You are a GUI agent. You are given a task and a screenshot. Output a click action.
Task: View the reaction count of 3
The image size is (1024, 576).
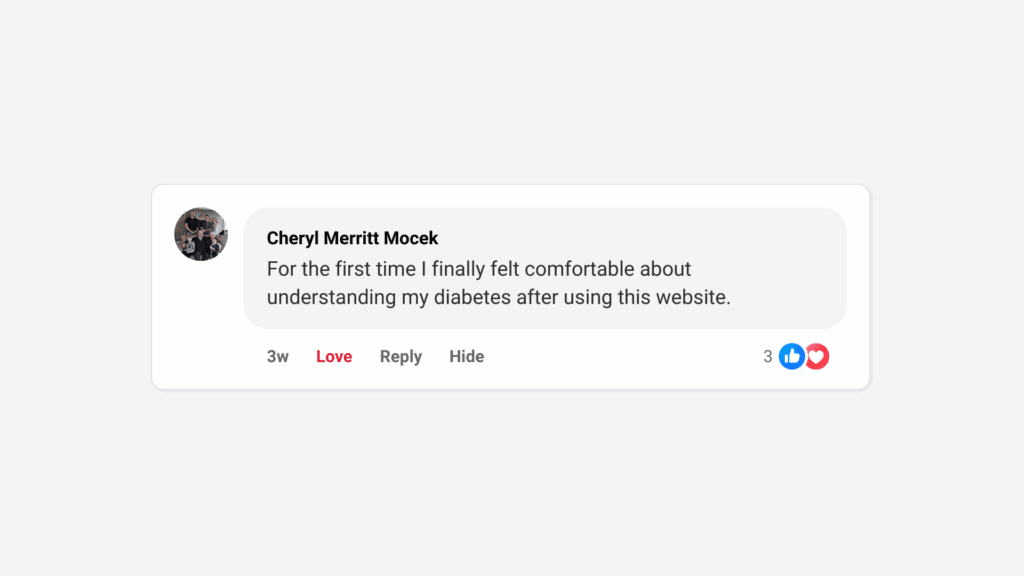768,356
